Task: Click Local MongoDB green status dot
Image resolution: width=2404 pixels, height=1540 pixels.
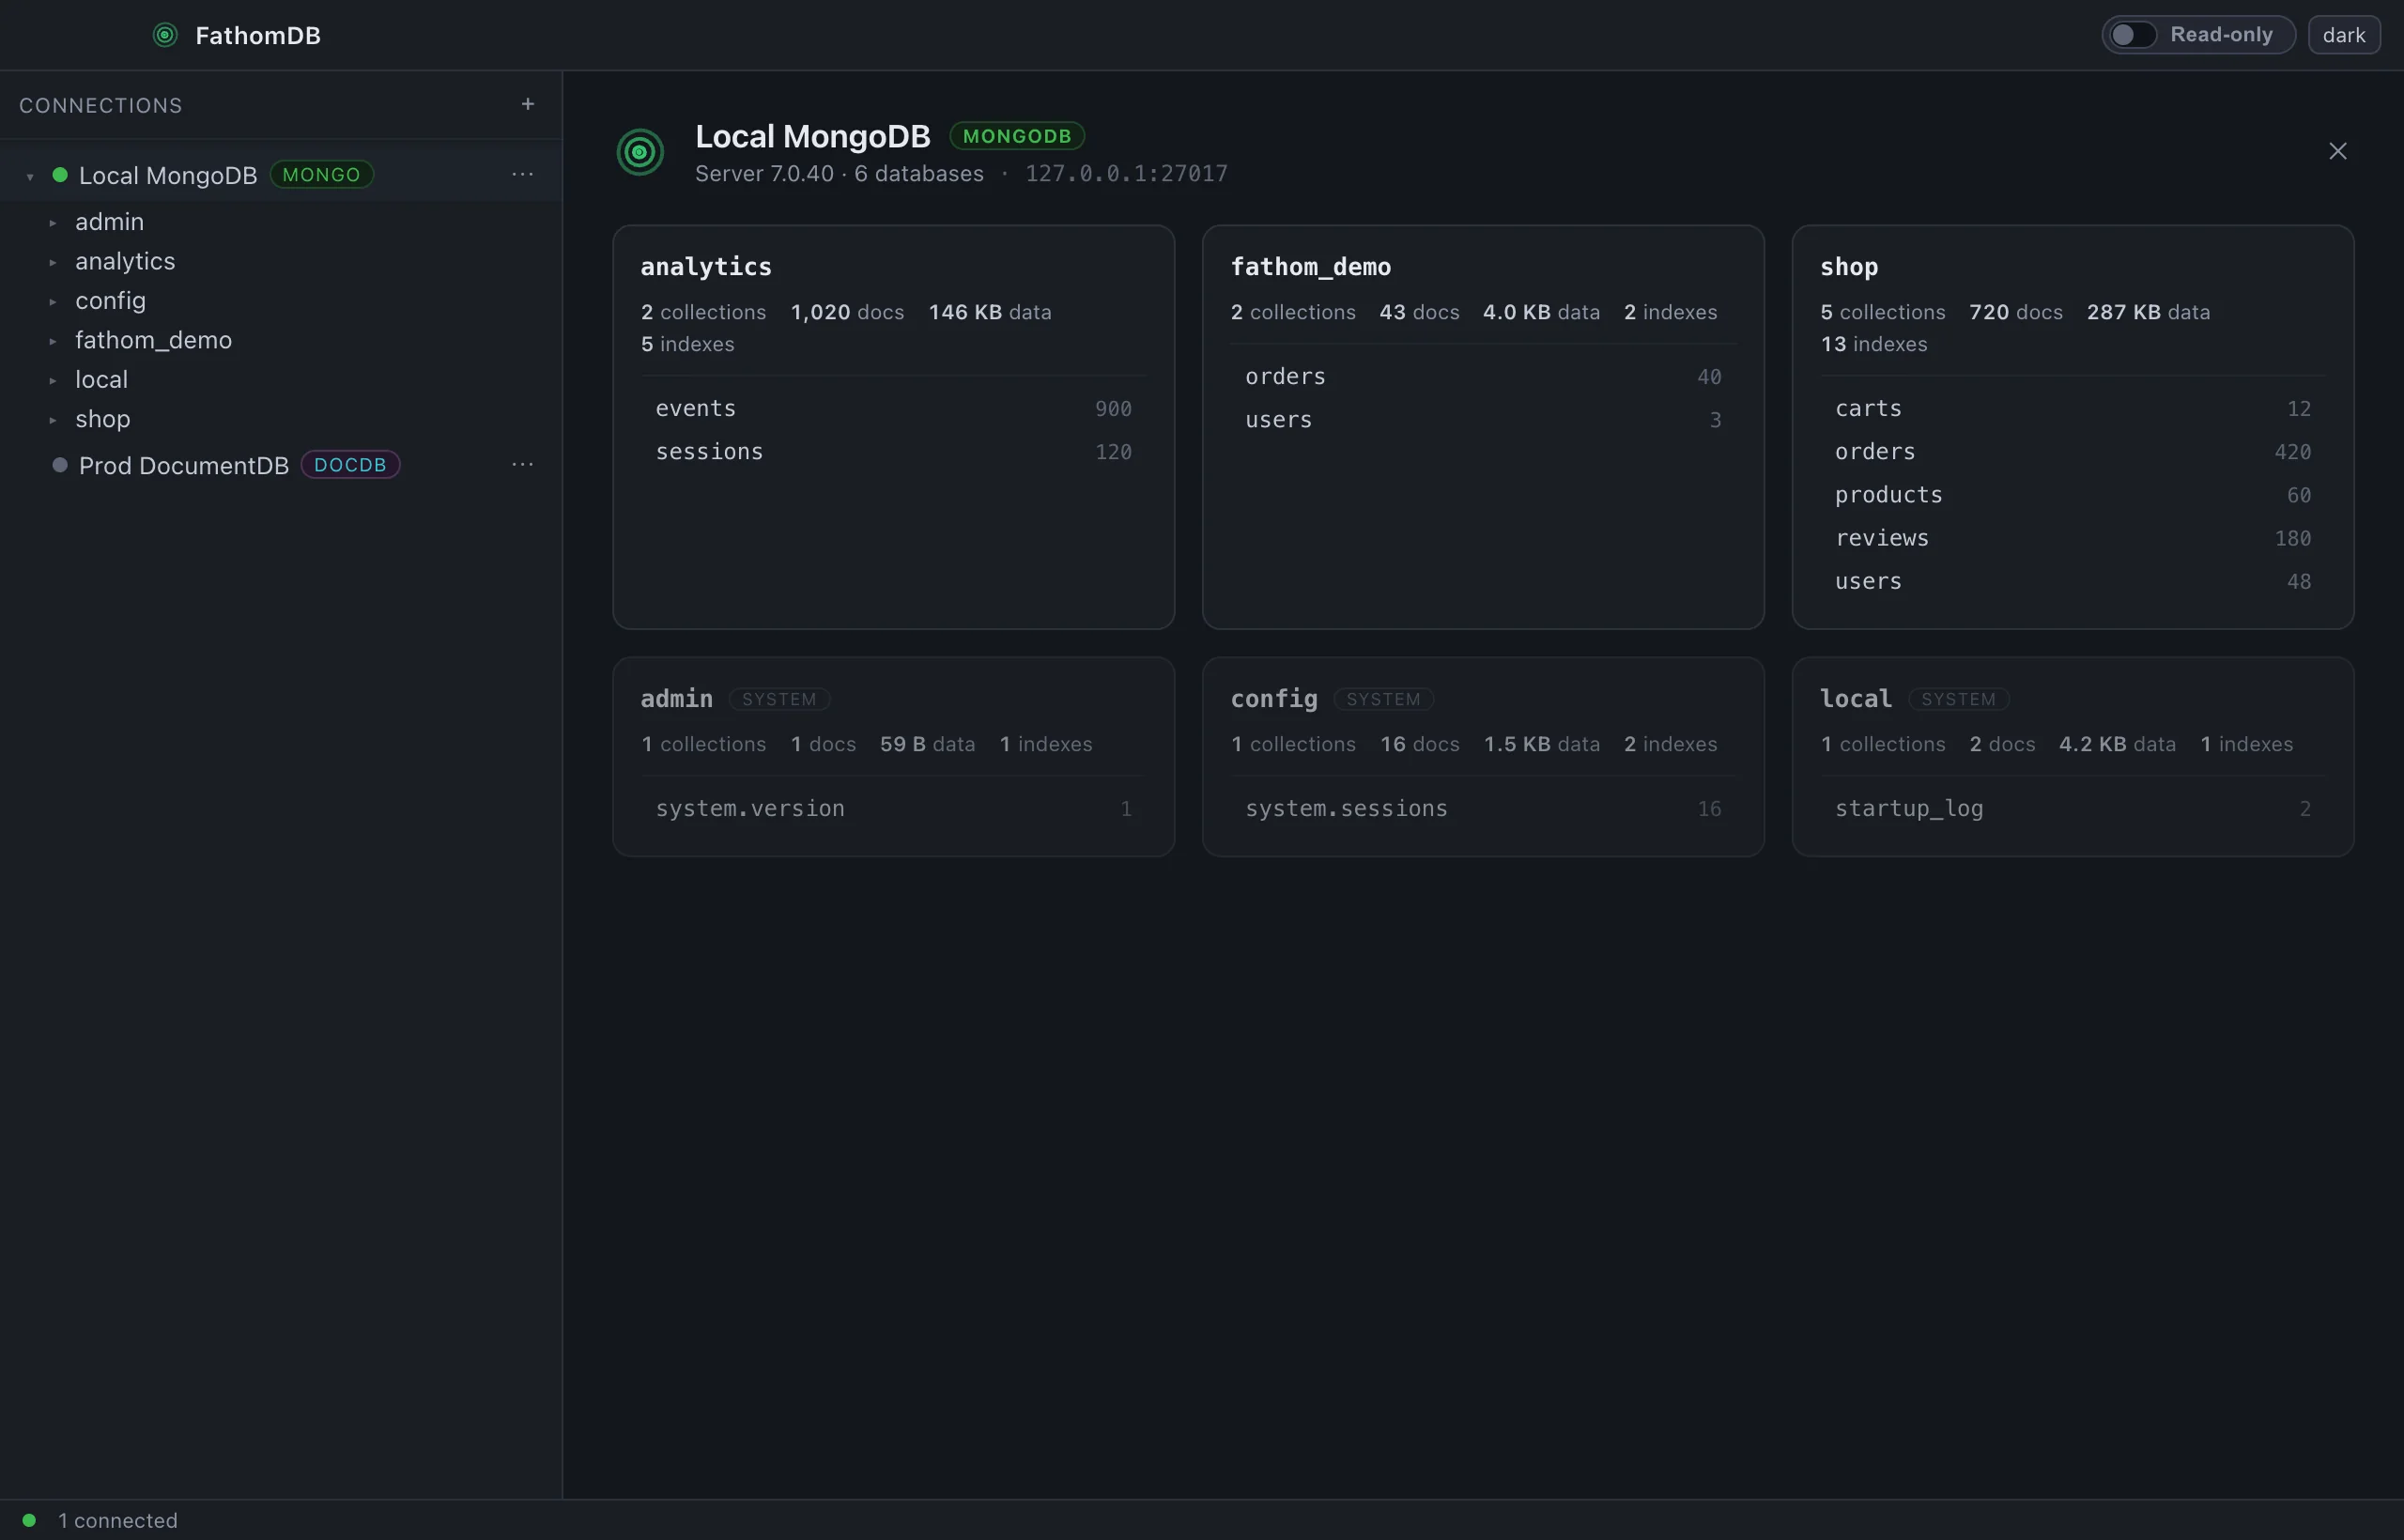Action: [60, 175]
